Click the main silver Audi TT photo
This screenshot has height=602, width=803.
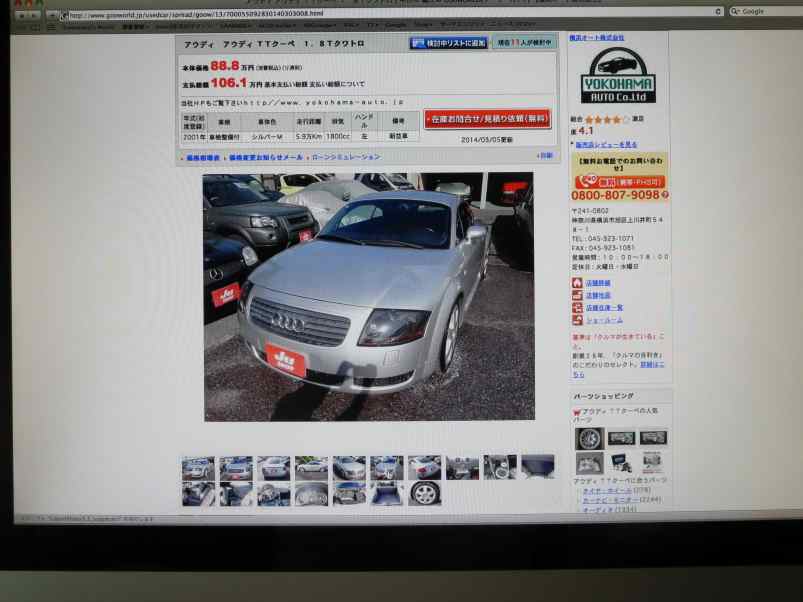369,296
